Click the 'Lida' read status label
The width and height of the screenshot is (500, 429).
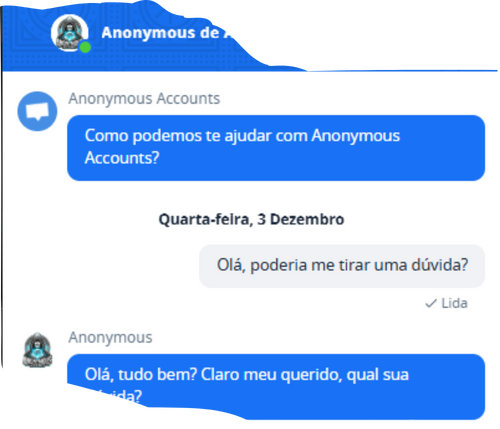454,303
